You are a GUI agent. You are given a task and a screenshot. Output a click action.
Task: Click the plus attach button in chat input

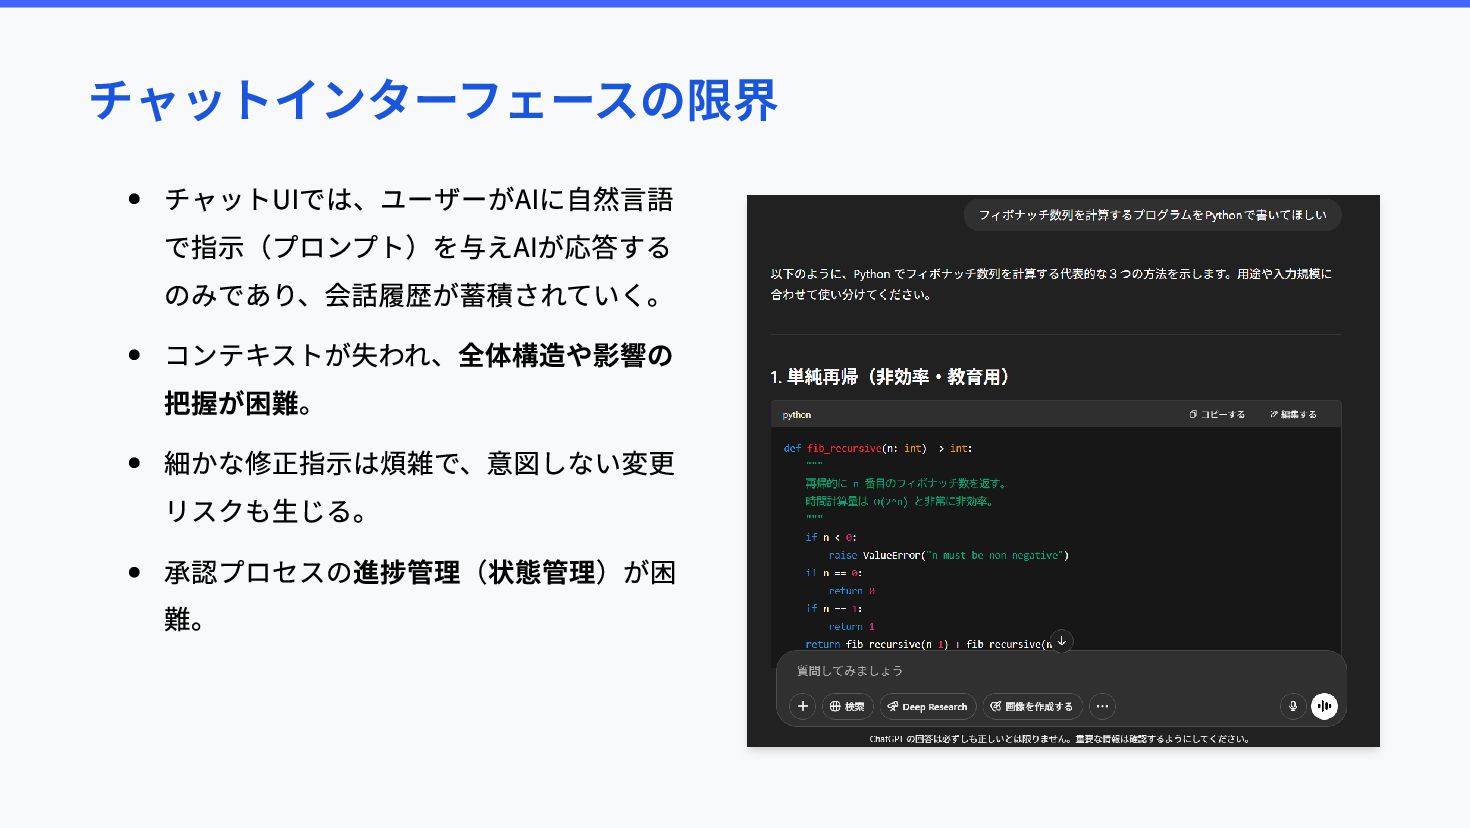coord(802,706)
